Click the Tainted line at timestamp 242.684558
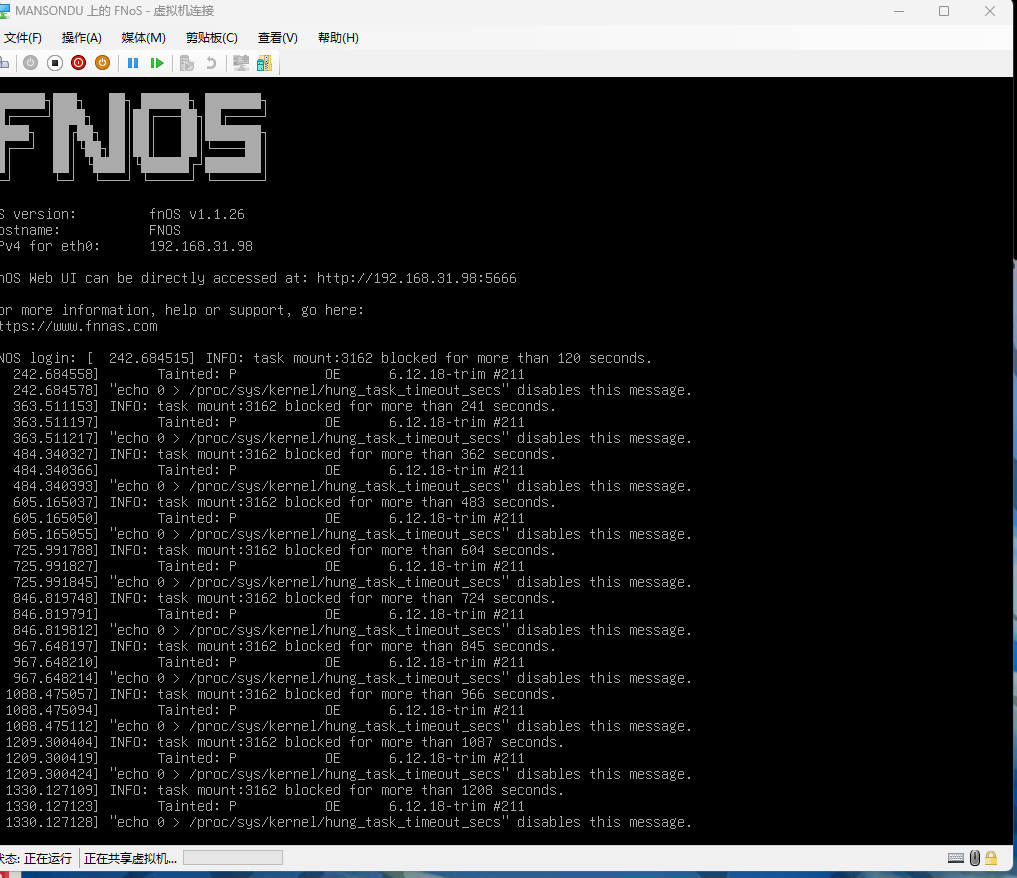1017x878 pixels. (269, 374)
